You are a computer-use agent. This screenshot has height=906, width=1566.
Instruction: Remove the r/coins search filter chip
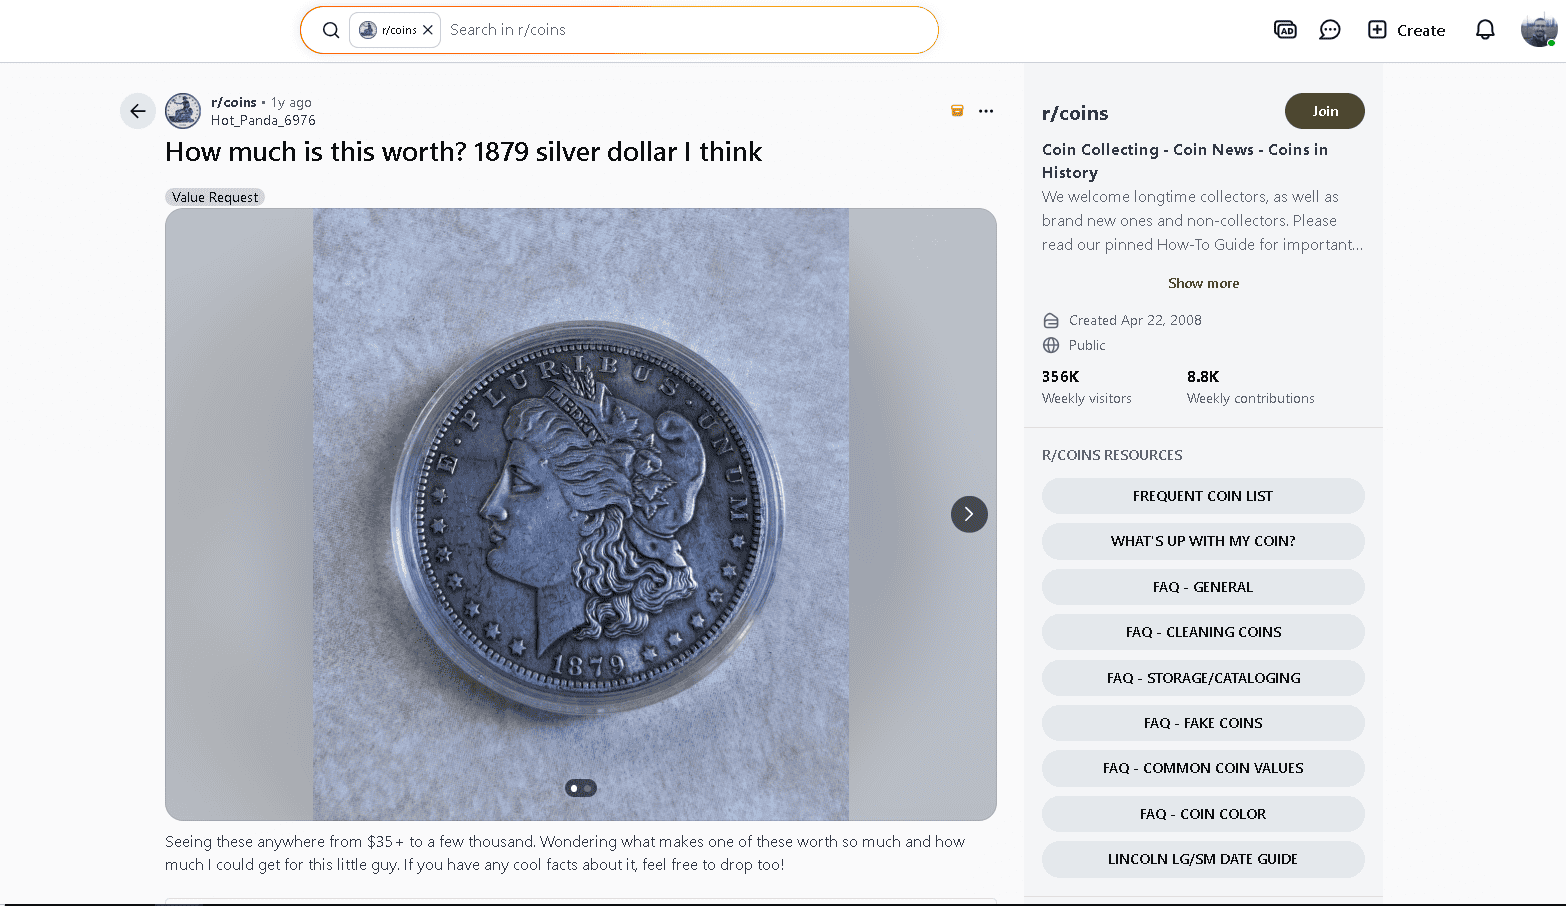(x=428, y=29)
